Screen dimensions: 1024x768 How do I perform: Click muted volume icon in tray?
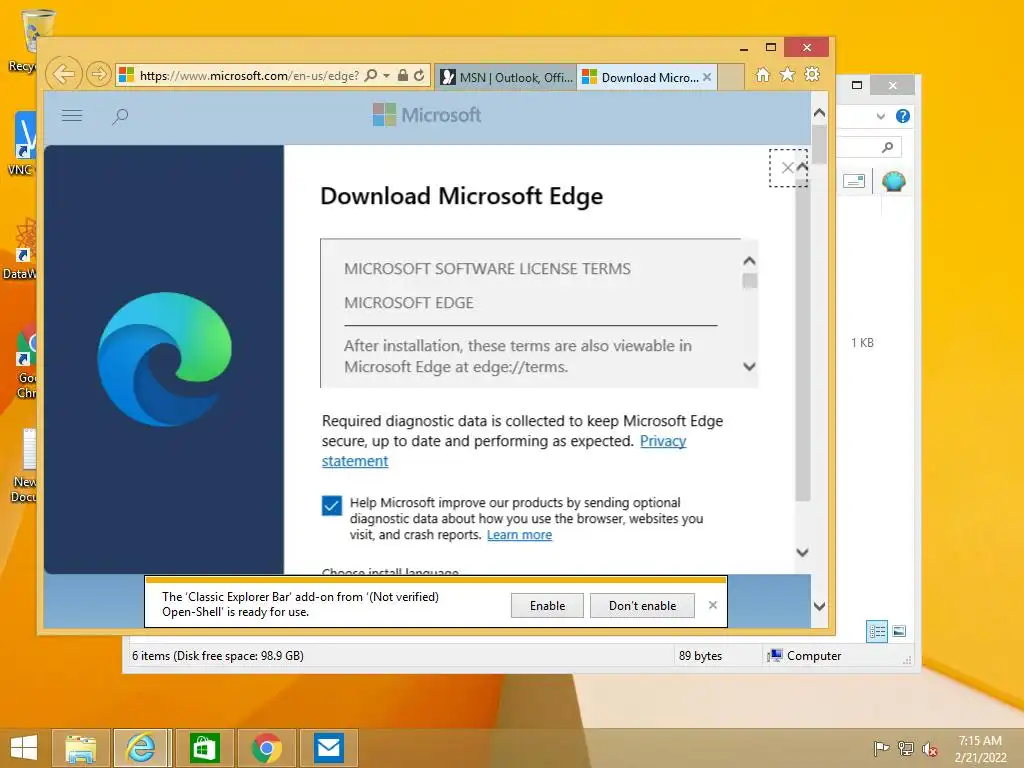point(930,749)
